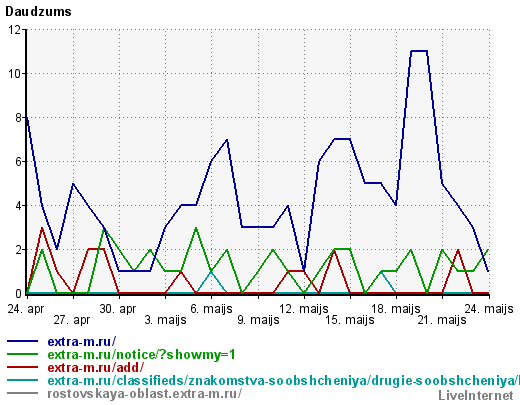520x405 pixels.
Task: Click the 9. maijs axis label
Action: 258,320
